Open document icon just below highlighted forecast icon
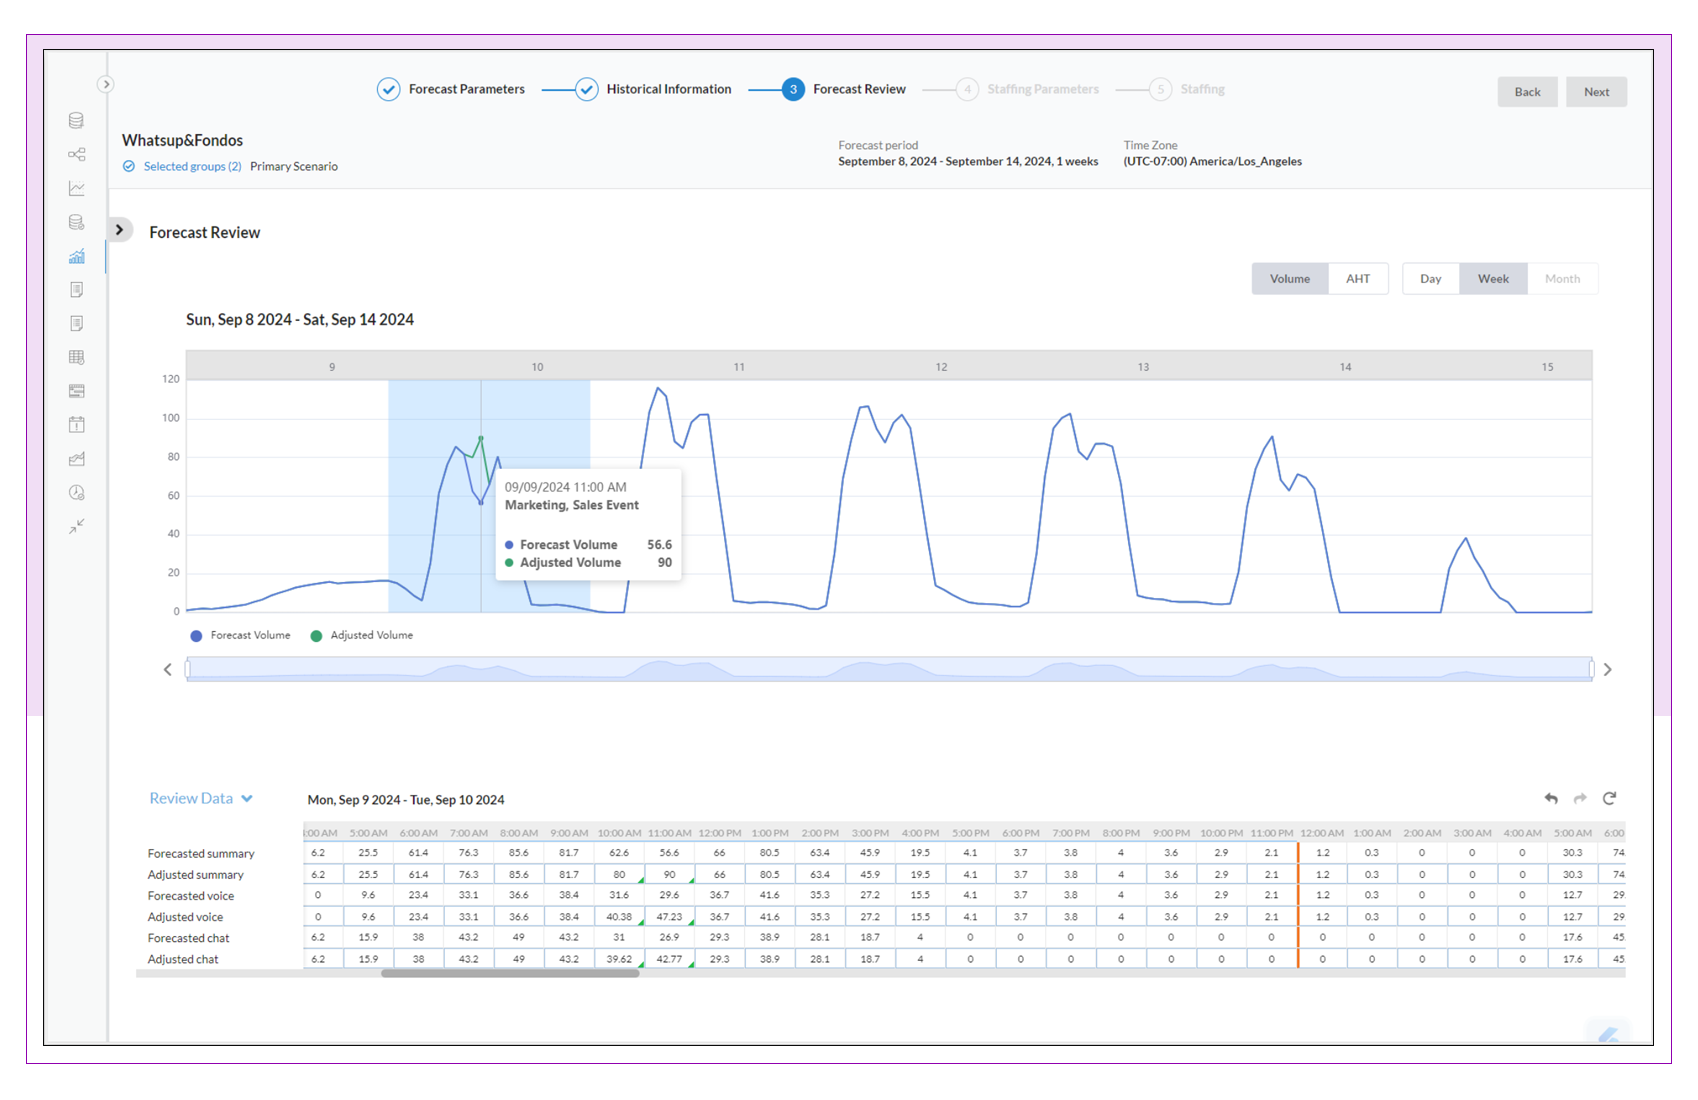 pyautogui.click(x=76, y=289)
